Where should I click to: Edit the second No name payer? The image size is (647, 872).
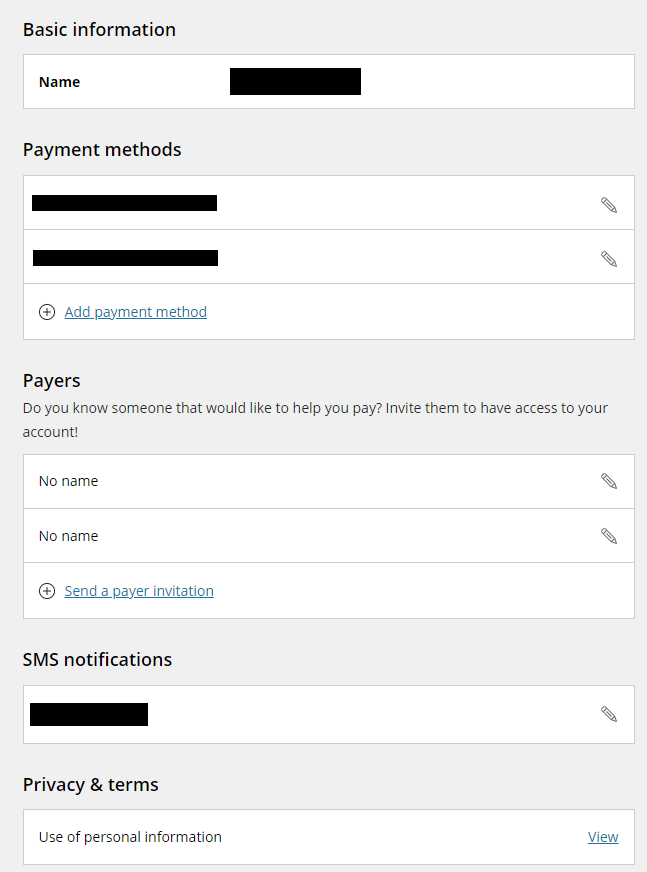609,536
